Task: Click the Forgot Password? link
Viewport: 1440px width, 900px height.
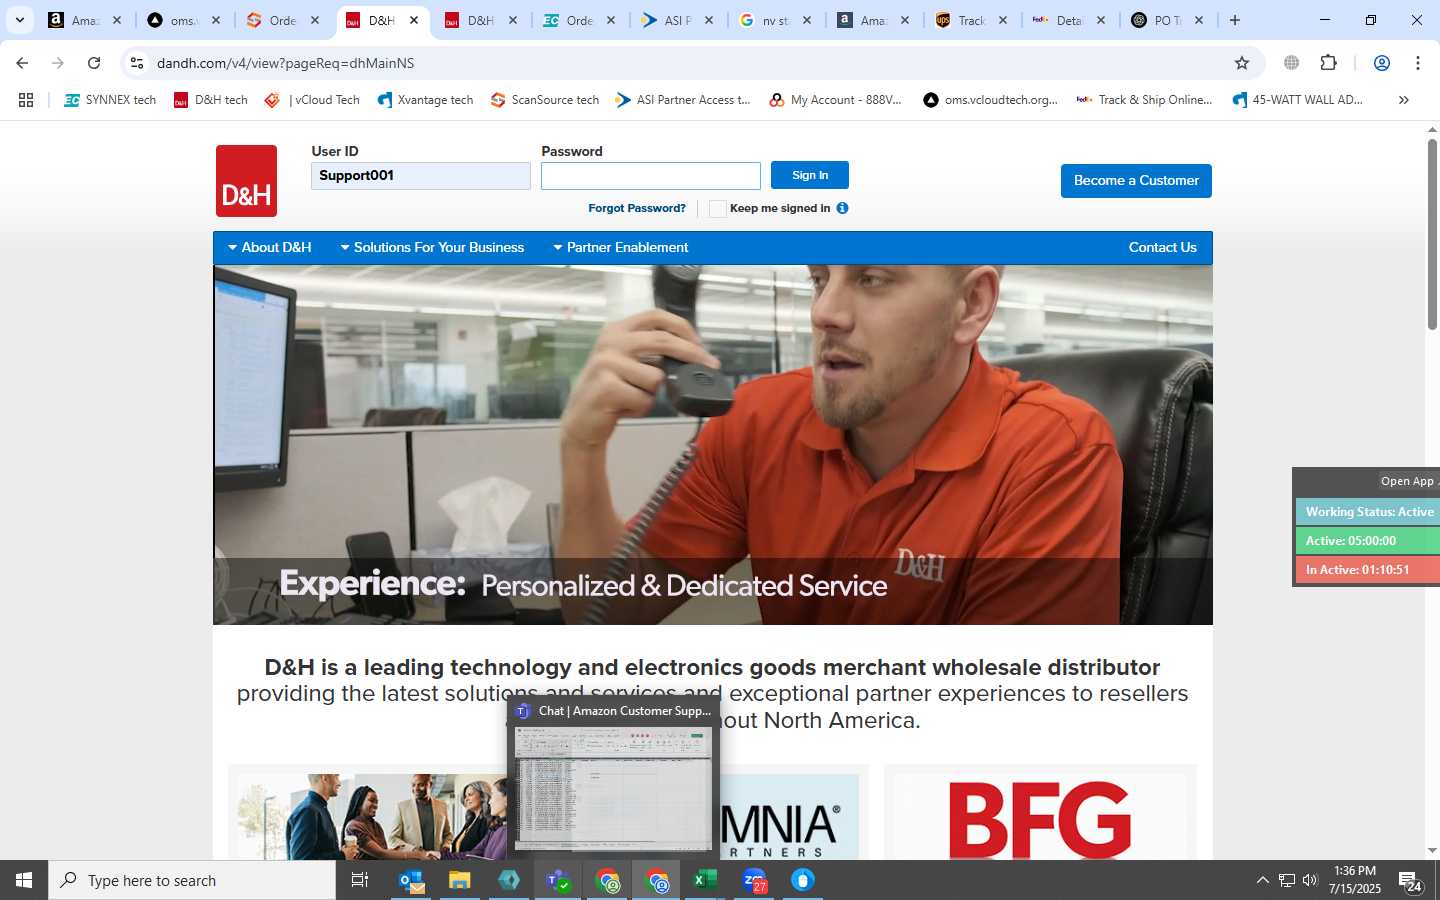Action: click(637, 208)
